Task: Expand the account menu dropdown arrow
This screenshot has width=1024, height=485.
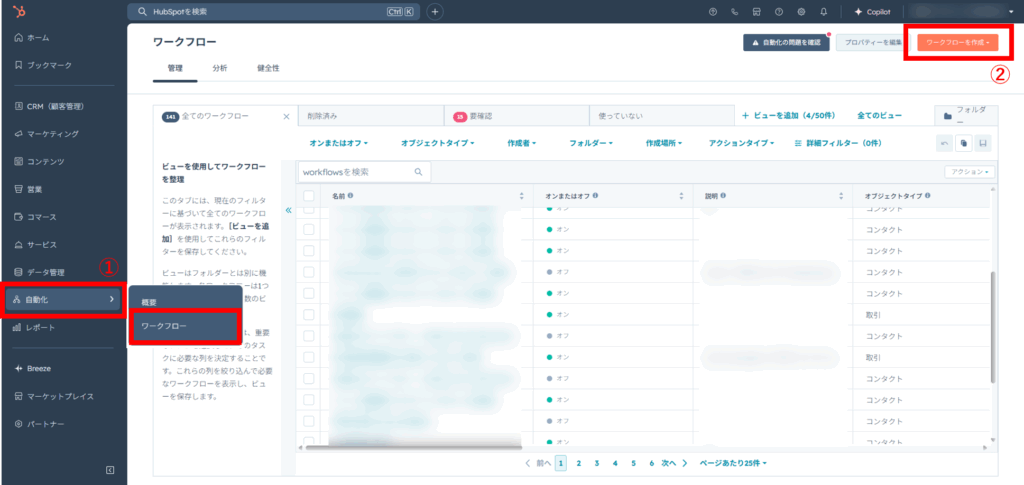Action: pyautogui.click(x=1011, y=12)
